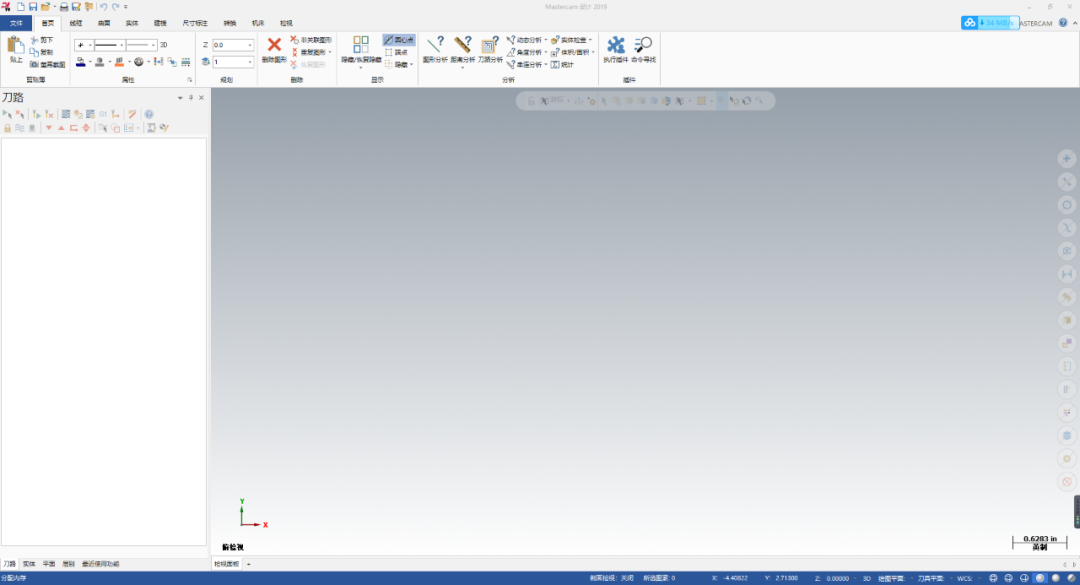Click the wireframe color swatch in attributes
Viewport: 1080px width, 585px height.
(x=81, y=62)
